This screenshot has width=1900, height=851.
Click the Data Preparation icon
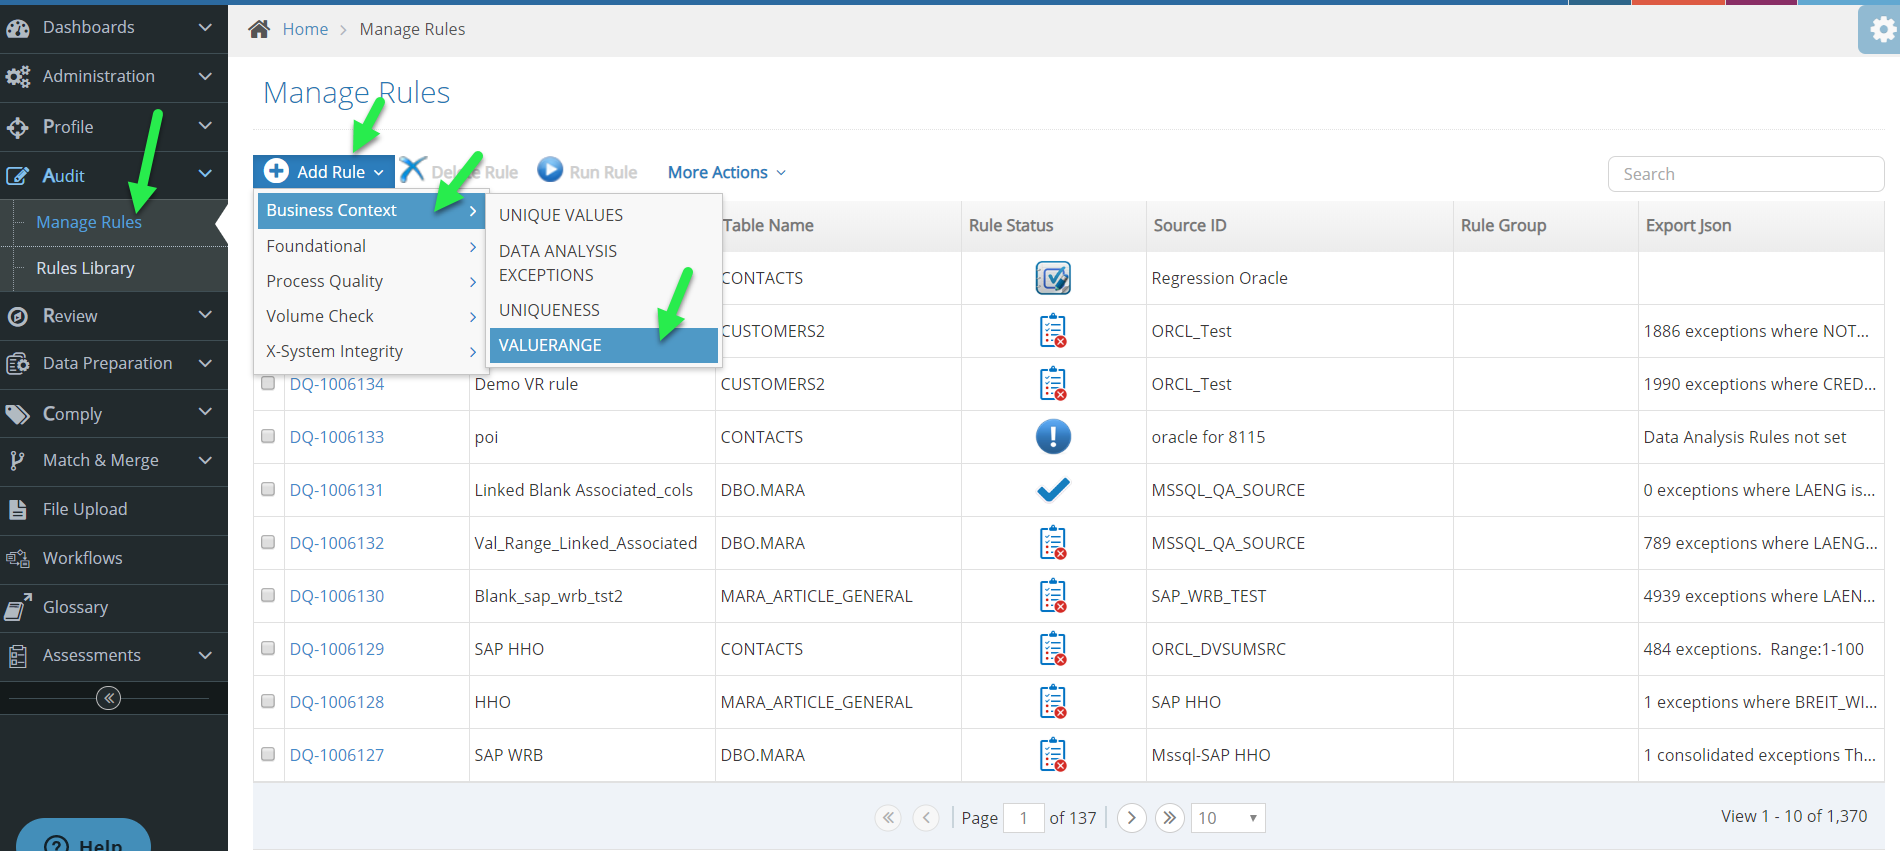[18, 364]
